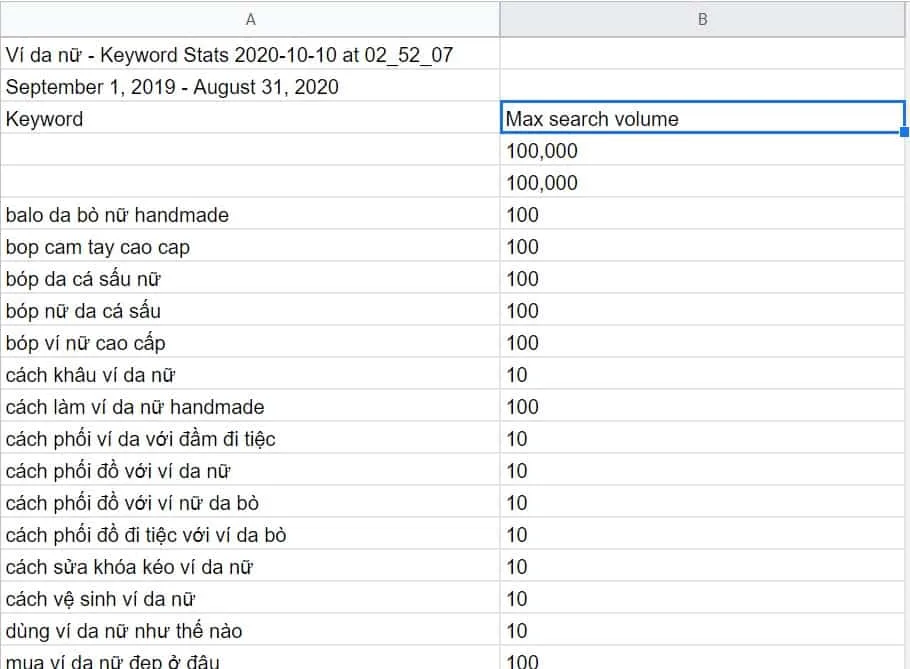Image resolution: width=910 pixels, height=669 pixels.
Task: Select the column A header
Action: click(250, 19)
